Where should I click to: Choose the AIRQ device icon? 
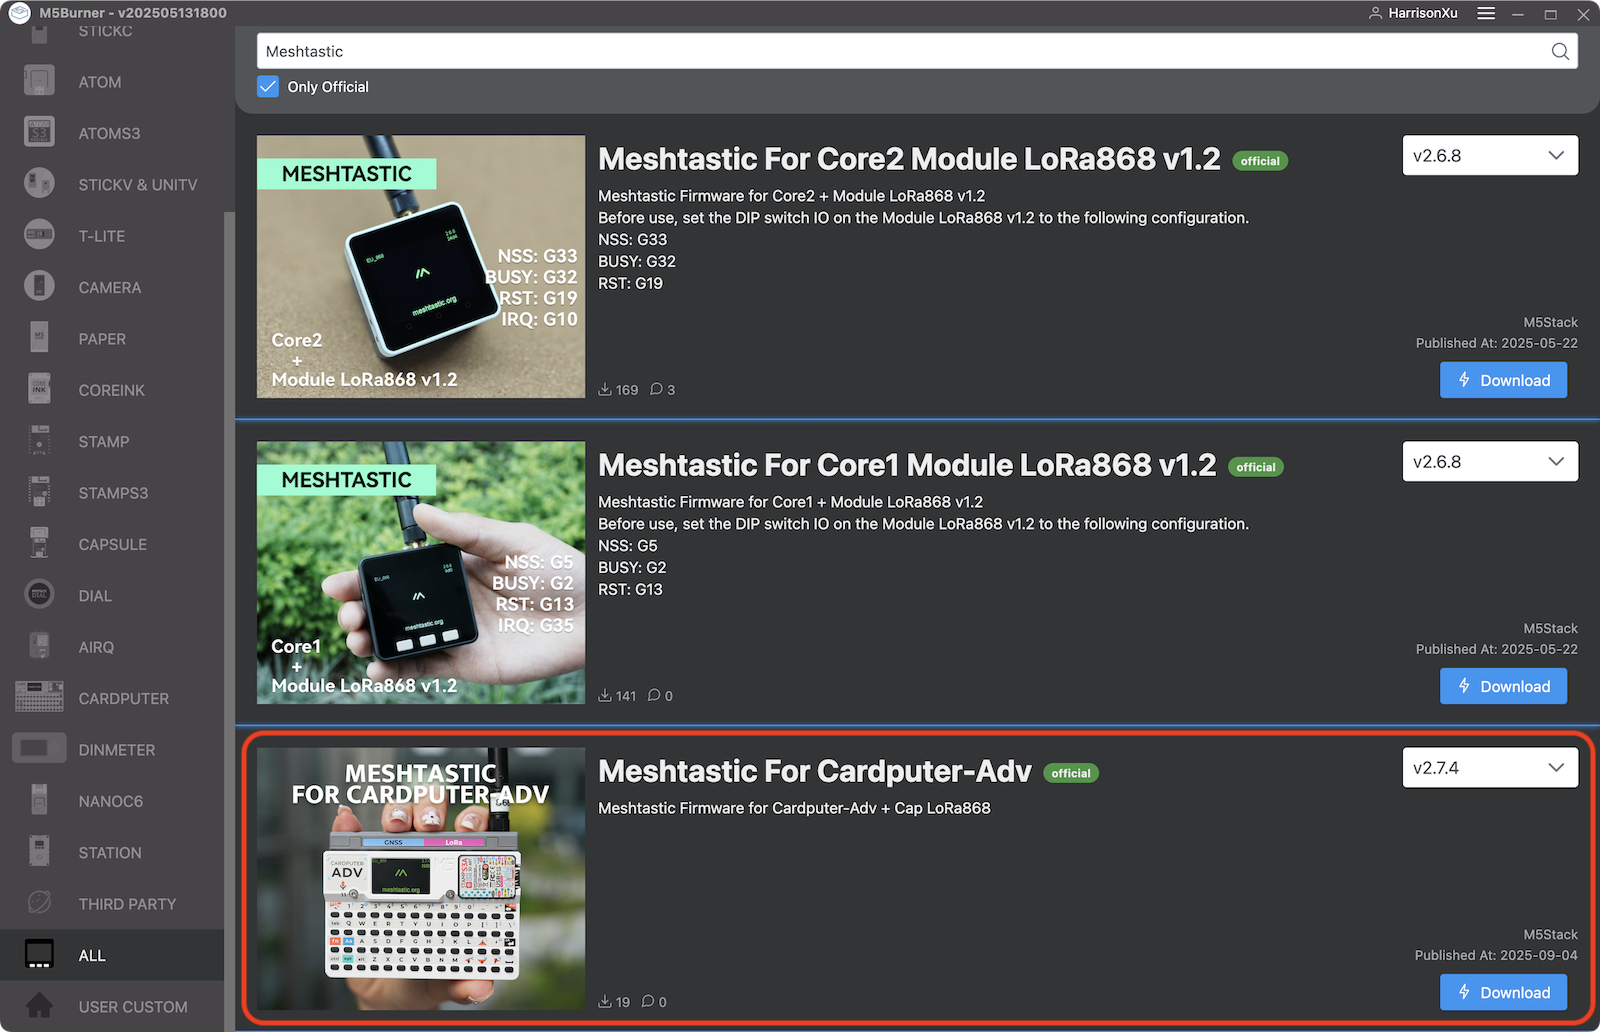(x=39, y=646)
